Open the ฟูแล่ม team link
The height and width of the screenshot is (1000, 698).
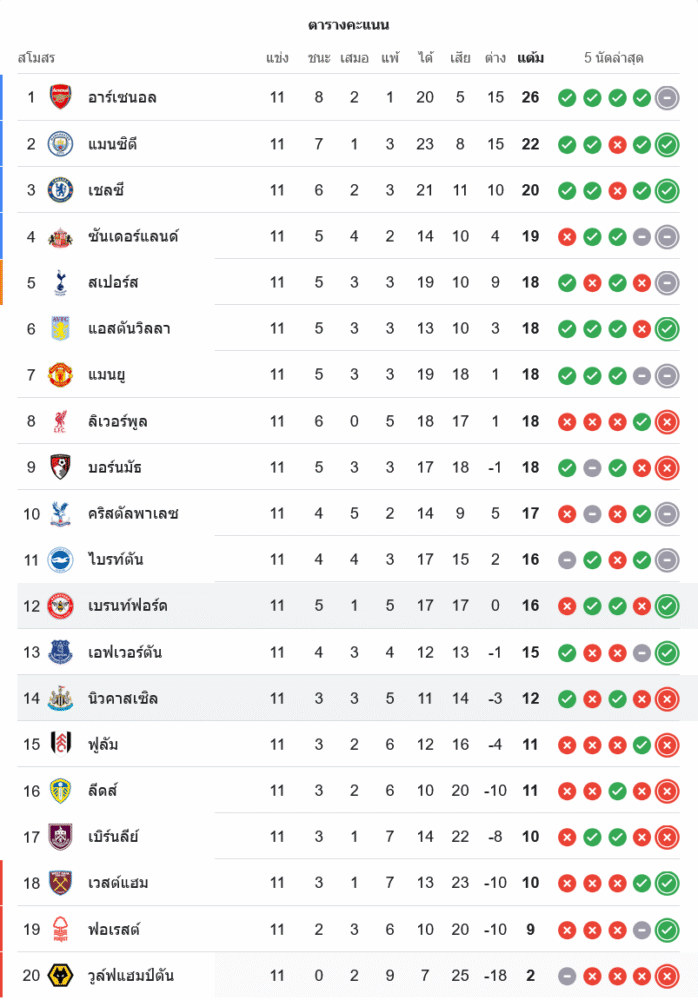click(103, 745)
